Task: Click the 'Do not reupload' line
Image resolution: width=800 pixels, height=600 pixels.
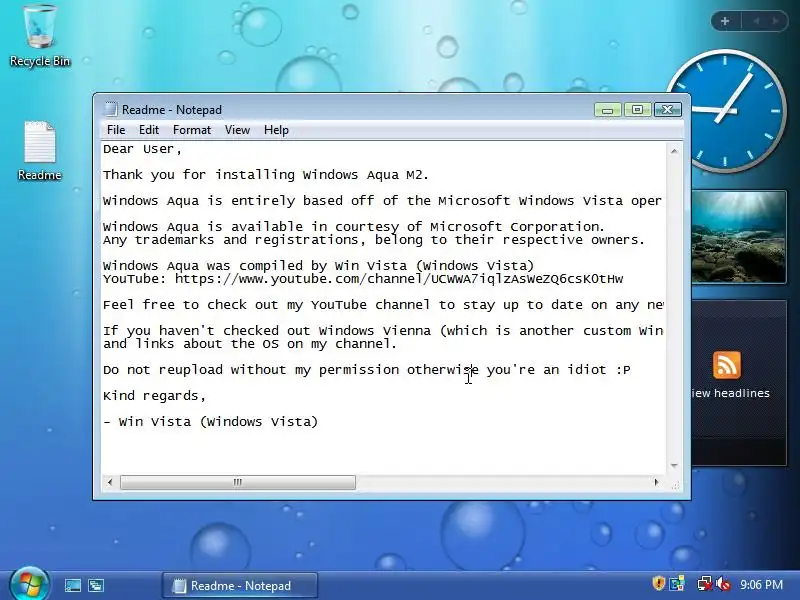Action: tap(367, 370)
